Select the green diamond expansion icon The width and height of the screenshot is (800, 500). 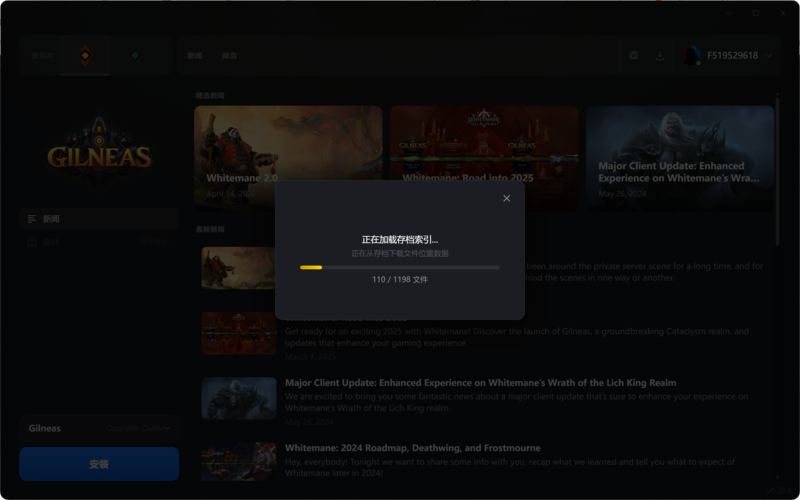[x=135, y=55]
